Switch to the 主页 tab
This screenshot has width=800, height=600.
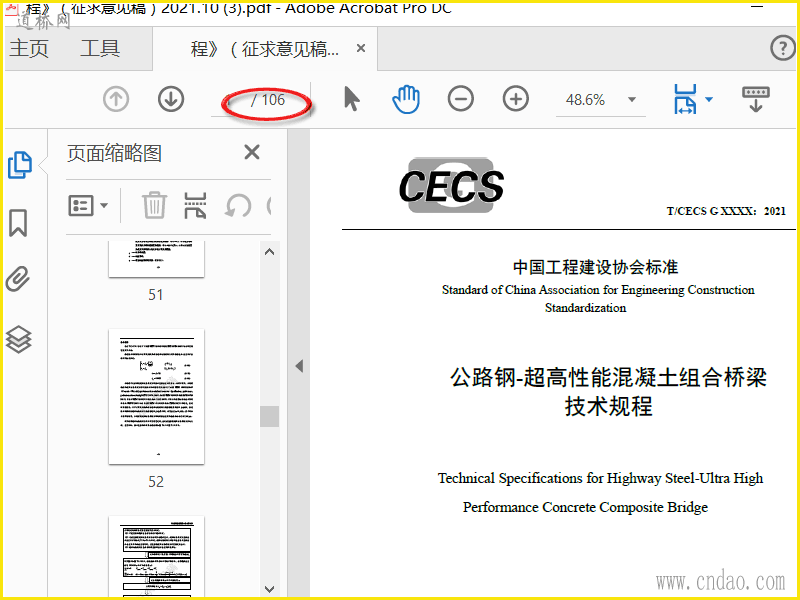[x=29, y=48]
